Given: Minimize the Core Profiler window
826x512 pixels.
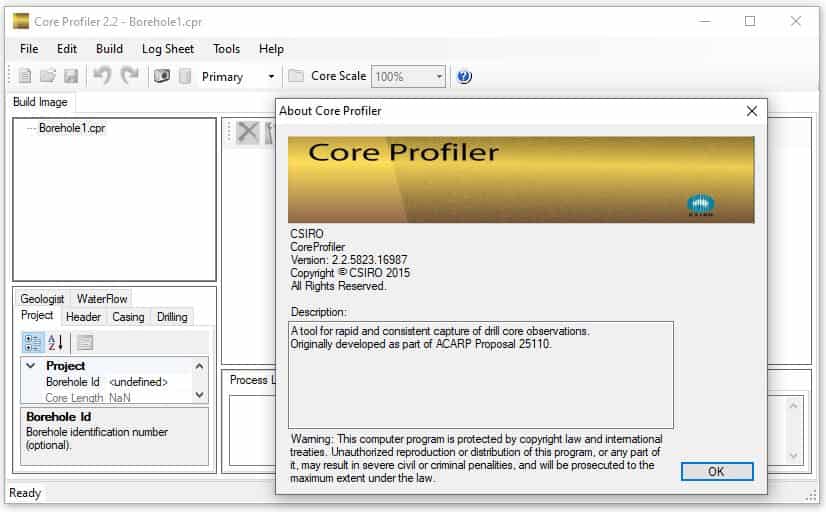Looking at the screenshot, I should (x=705, y=21).
